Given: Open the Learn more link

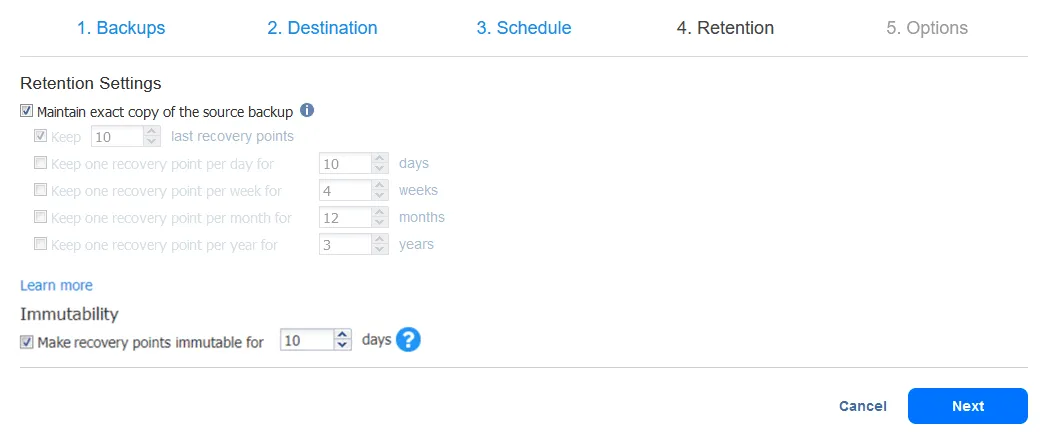Looking at the screenshot, I should click(56, 285).
